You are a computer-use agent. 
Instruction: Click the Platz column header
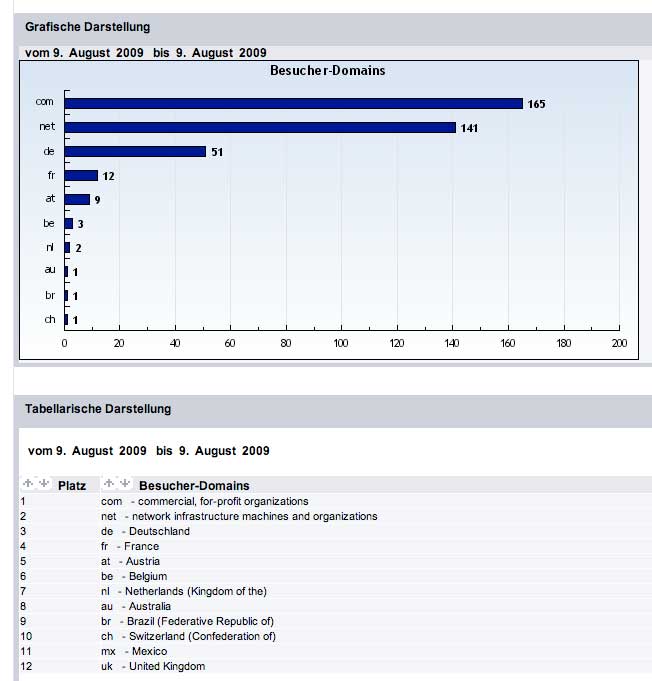[x=72, y=486]
